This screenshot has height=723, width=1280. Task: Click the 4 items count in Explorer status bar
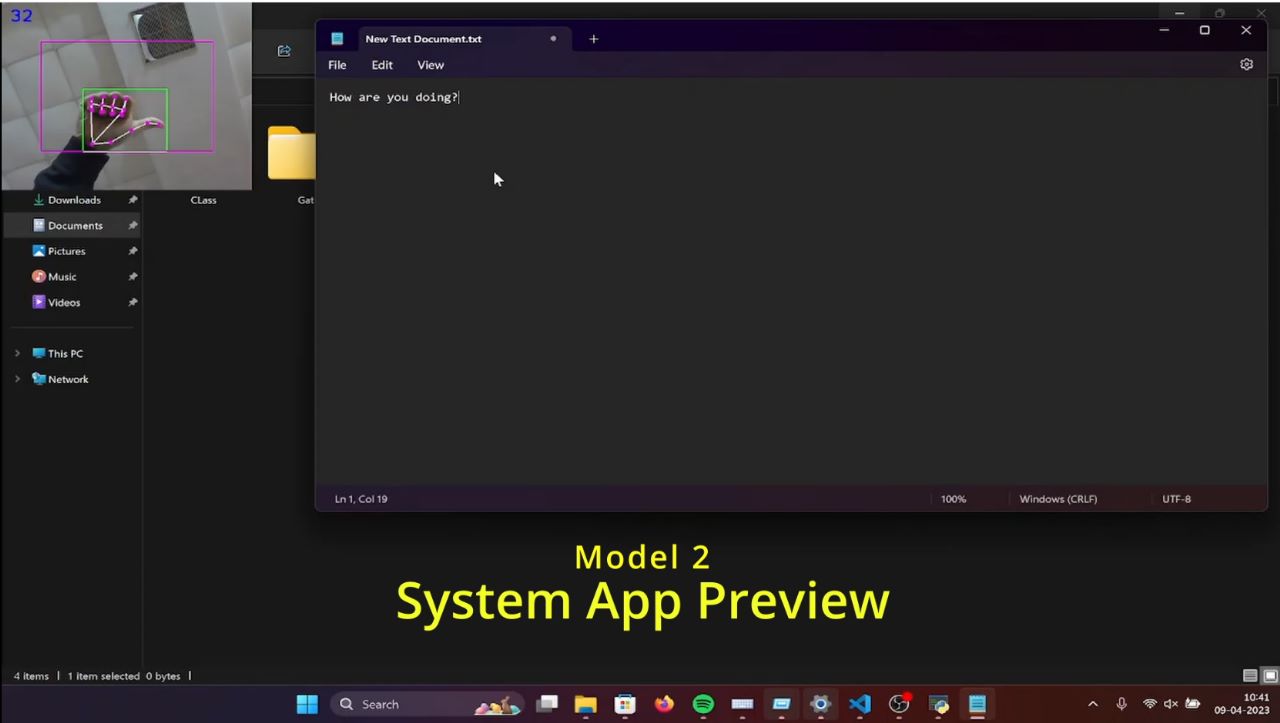click(31, 676)
